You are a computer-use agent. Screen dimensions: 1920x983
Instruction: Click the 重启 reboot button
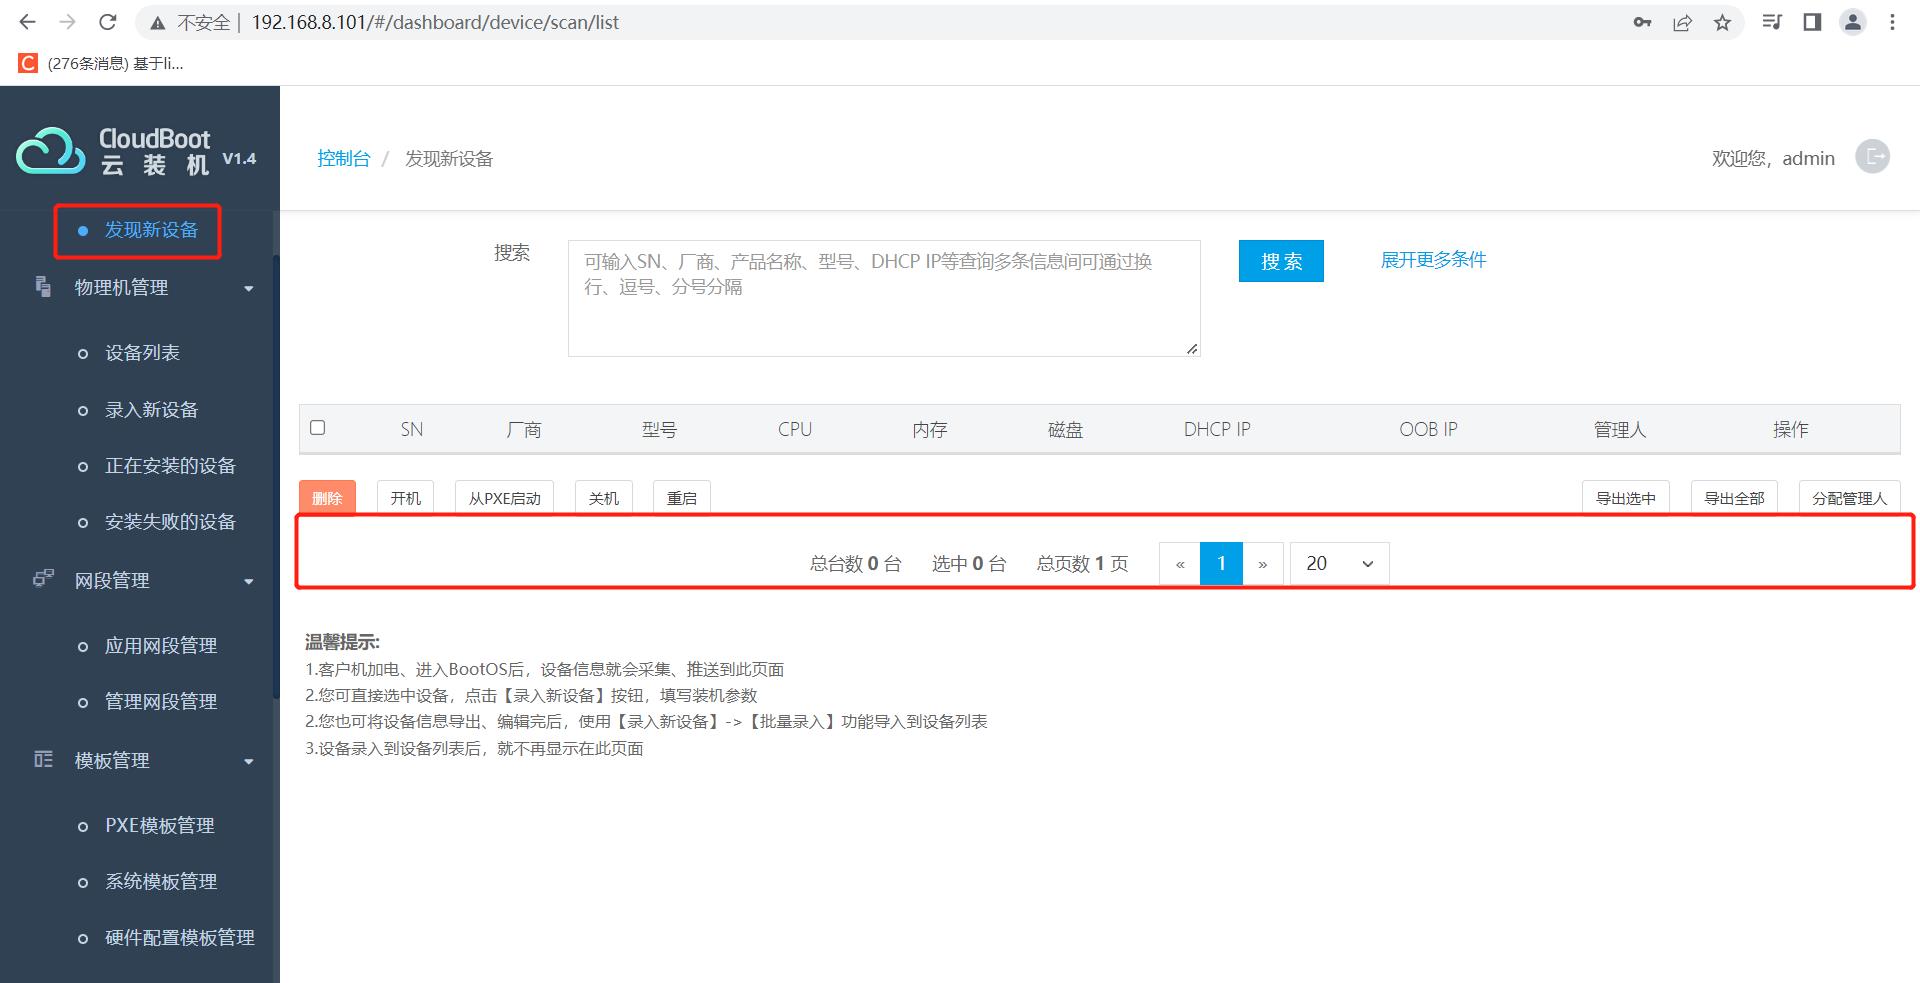pyautogui.click(x=682, y=497)
